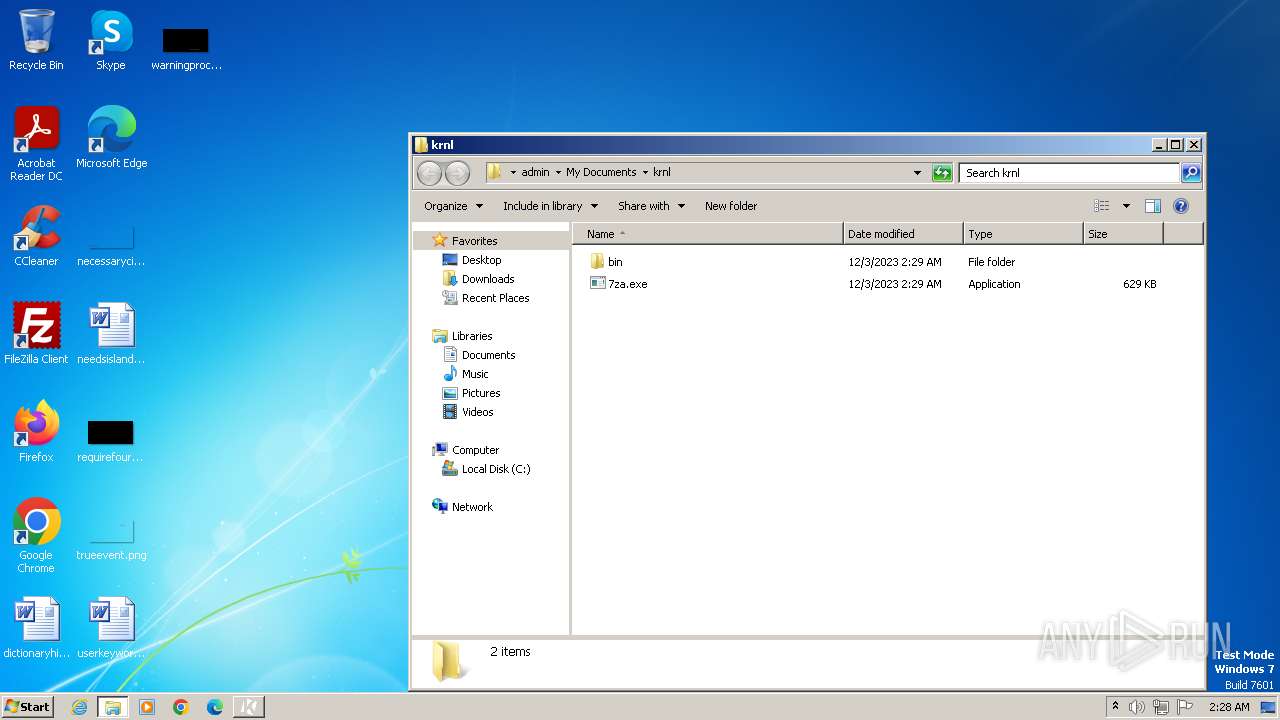Sort by the Type column header
Screen dimensions: 1280x720
pyautogui.click(x=1023, y=234)
